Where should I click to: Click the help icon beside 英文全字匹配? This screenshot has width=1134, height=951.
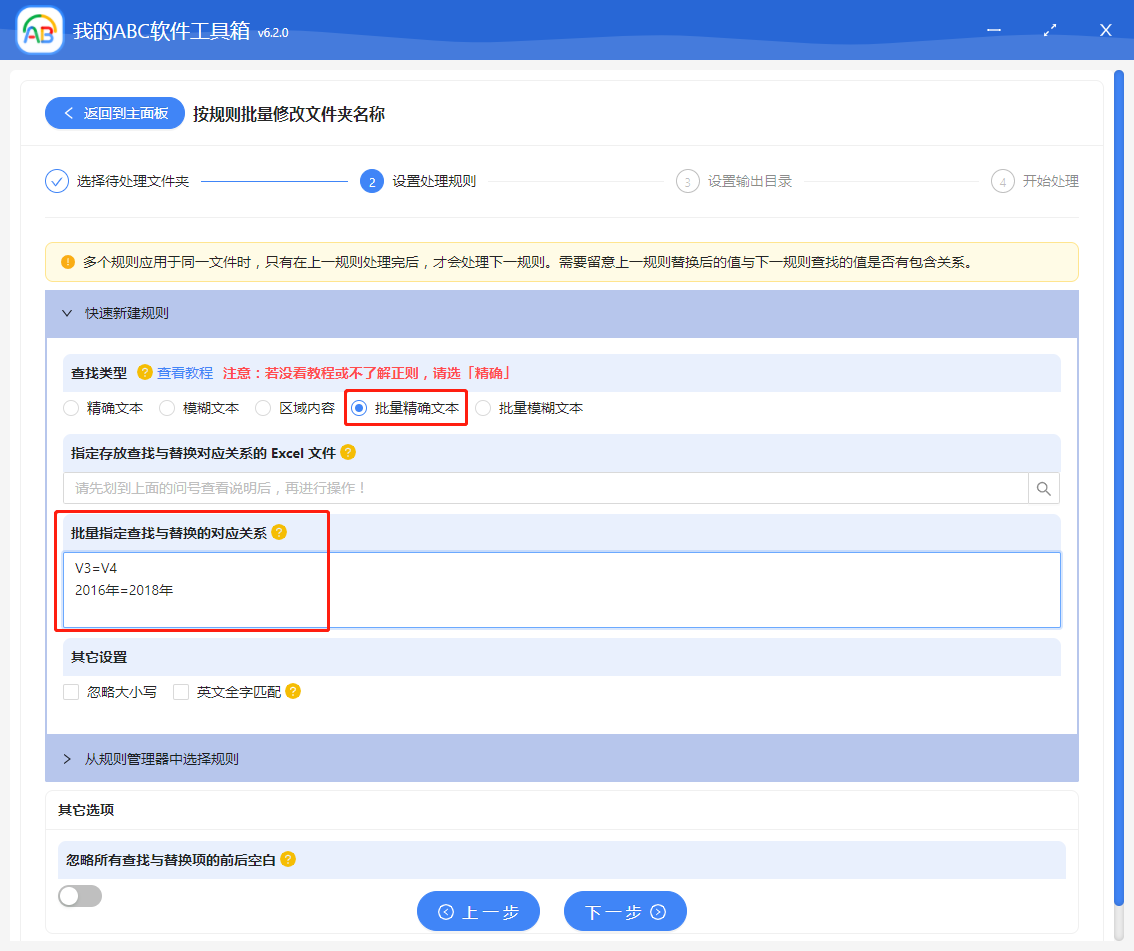[x=292, y=691]
